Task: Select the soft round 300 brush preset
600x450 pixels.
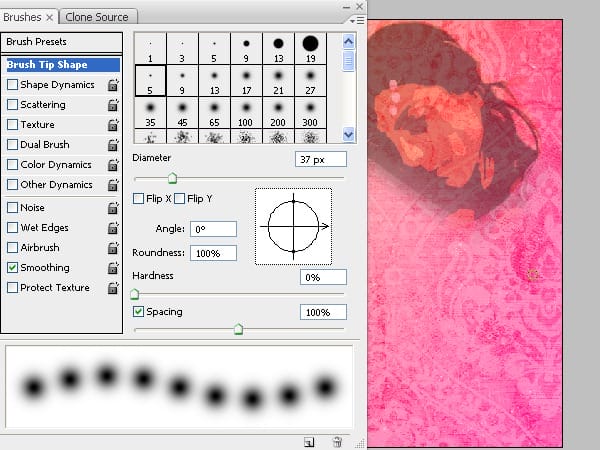Action: (310, 113)
